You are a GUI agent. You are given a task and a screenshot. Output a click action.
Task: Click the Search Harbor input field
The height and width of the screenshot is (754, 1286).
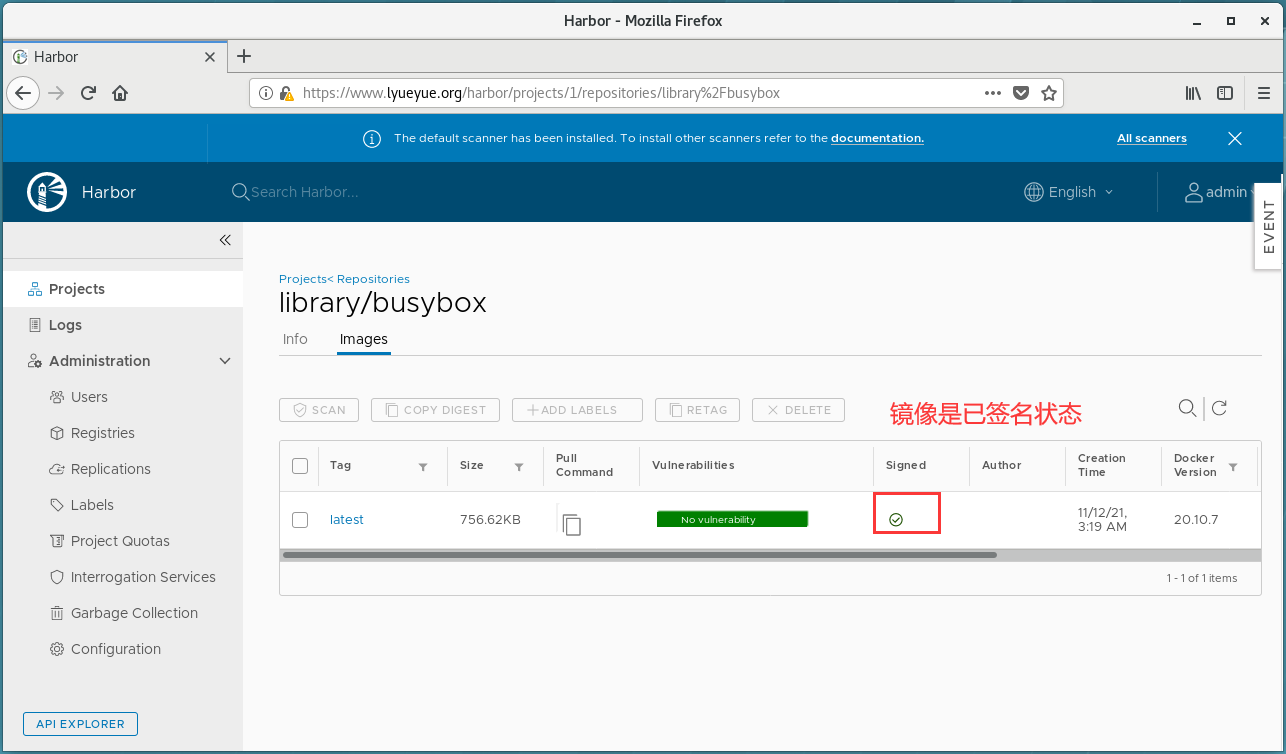pyautogui.click(x=304, y=192)
